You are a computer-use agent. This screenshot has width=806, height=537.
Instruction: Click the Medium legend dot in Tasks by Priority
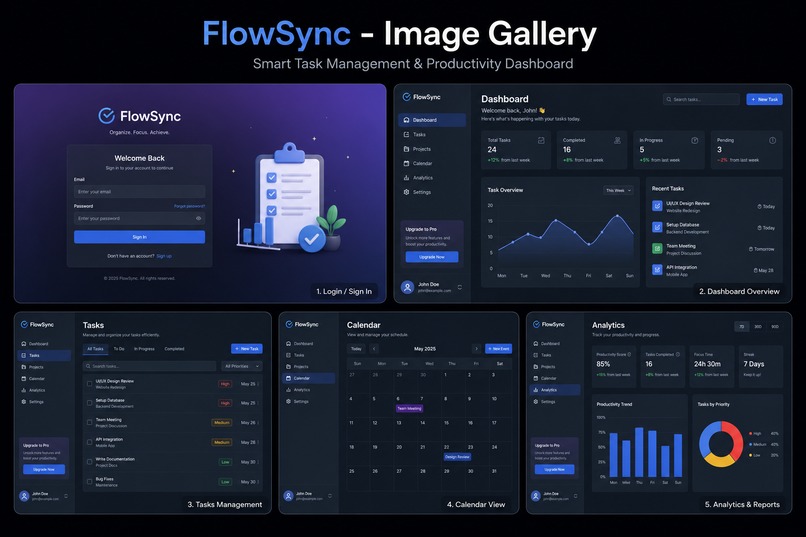[x=750, y=445]
